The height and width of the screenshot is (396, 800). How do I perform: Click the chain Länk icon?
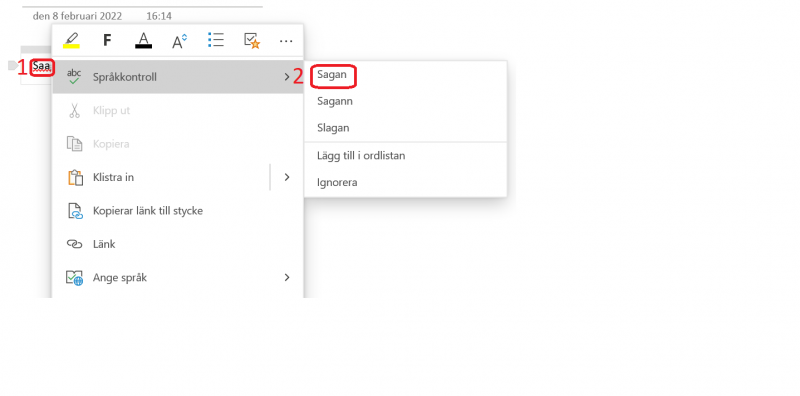[74, 244]
